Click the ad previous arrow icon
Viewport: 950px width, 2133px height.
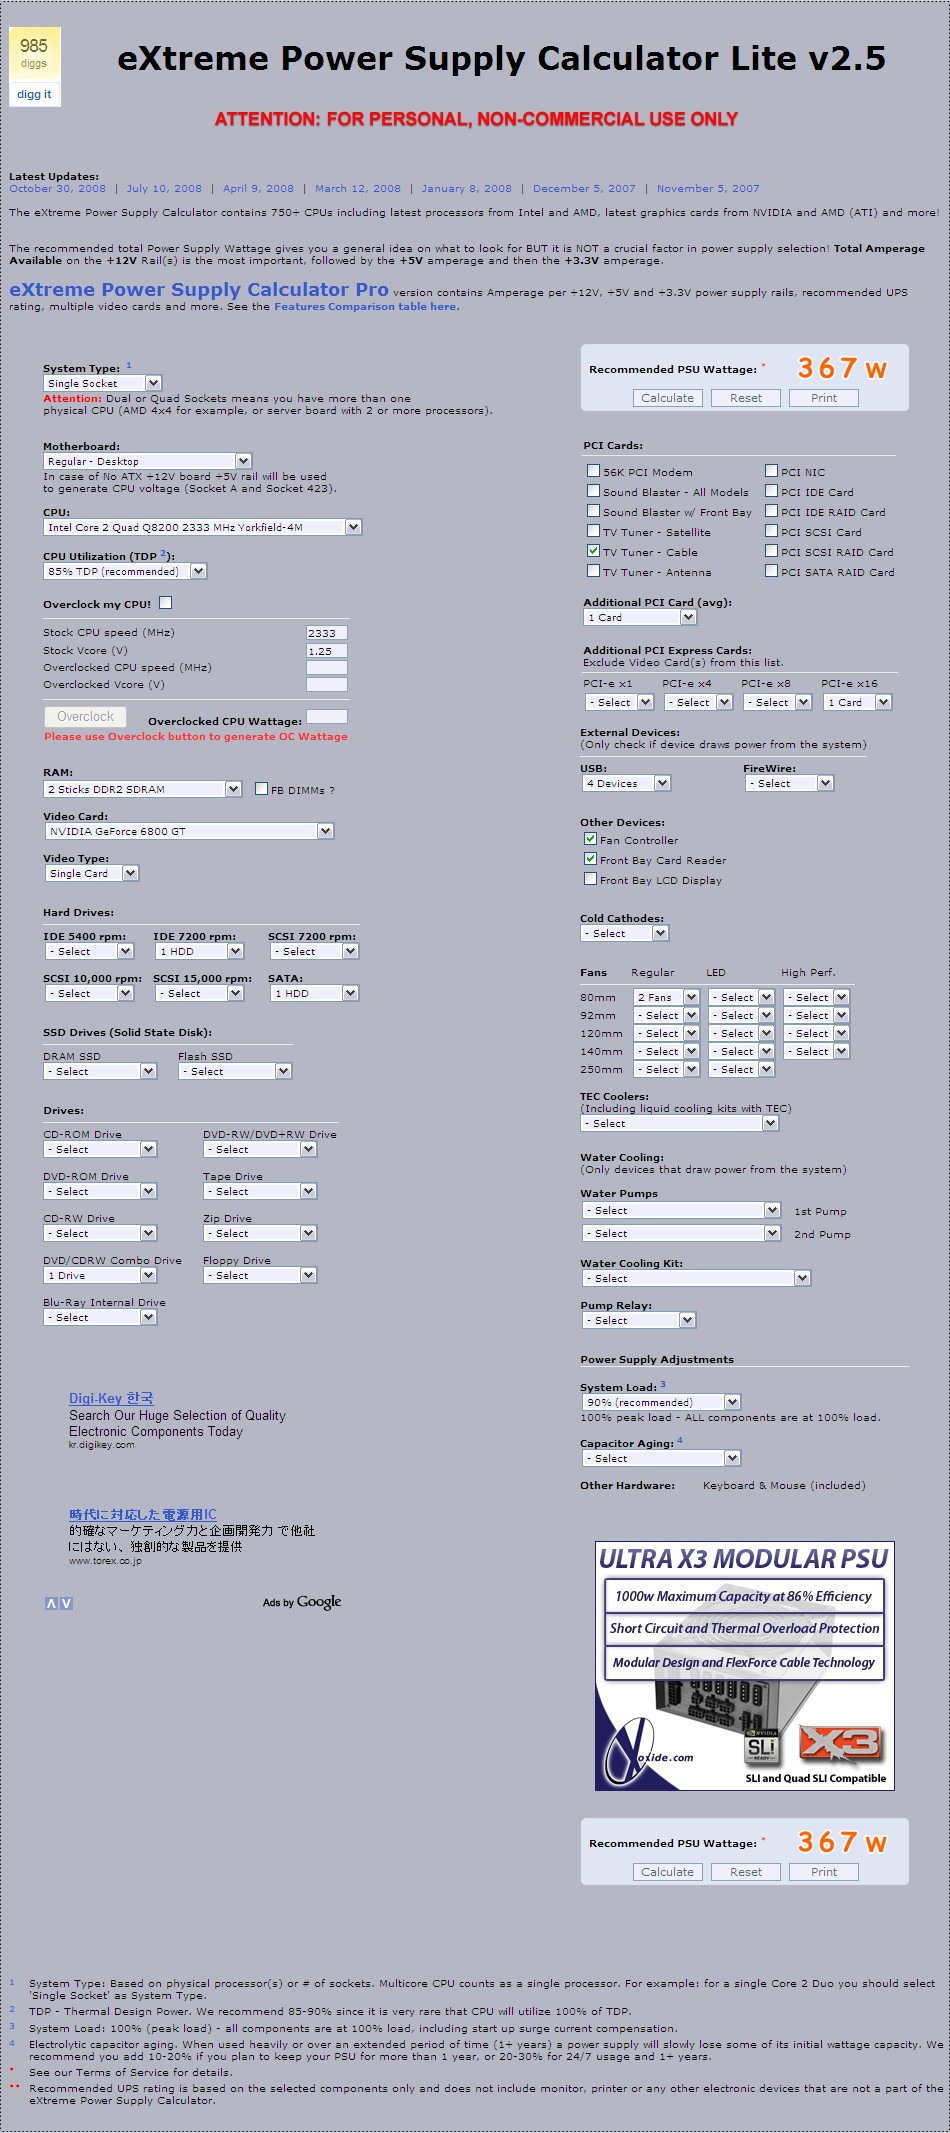click(51, 1603)
